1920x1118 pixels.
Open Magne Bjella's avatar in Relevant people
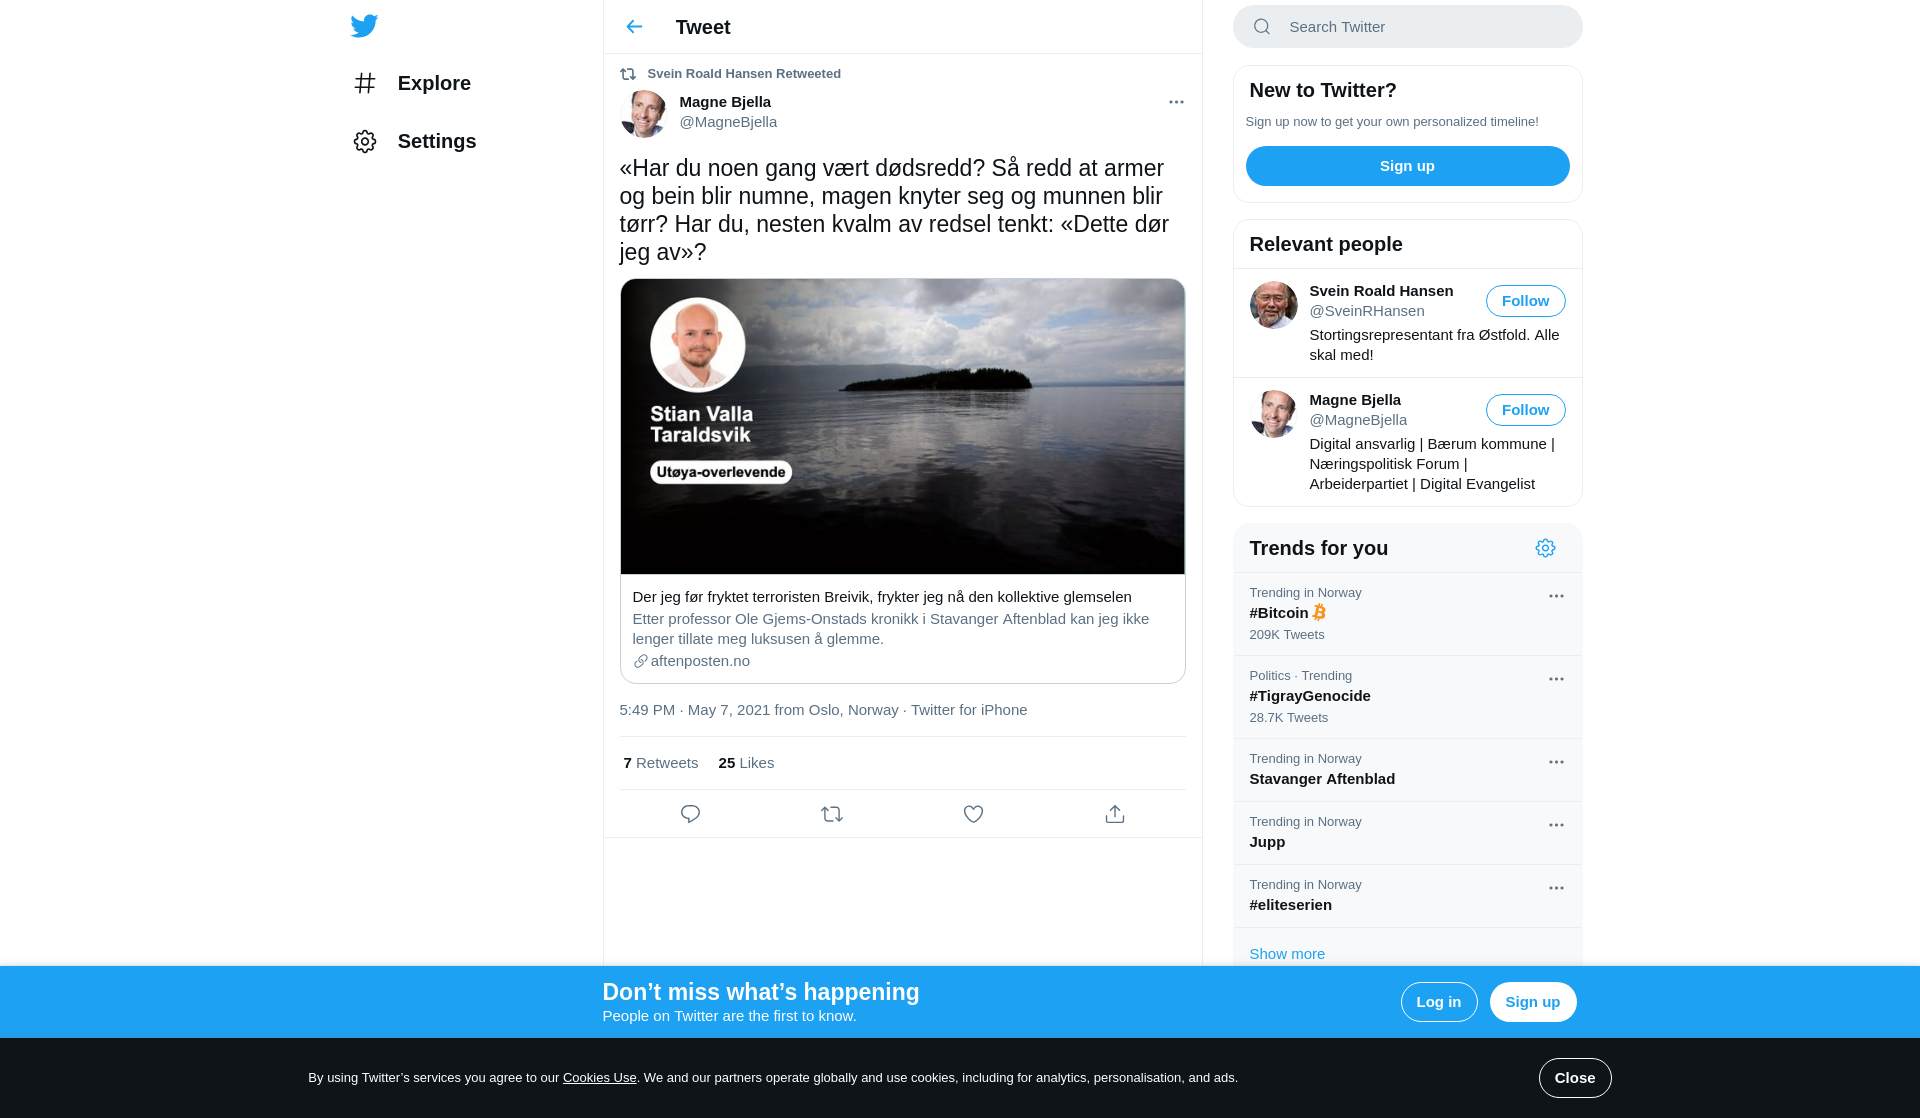(x=1274, y=414)
